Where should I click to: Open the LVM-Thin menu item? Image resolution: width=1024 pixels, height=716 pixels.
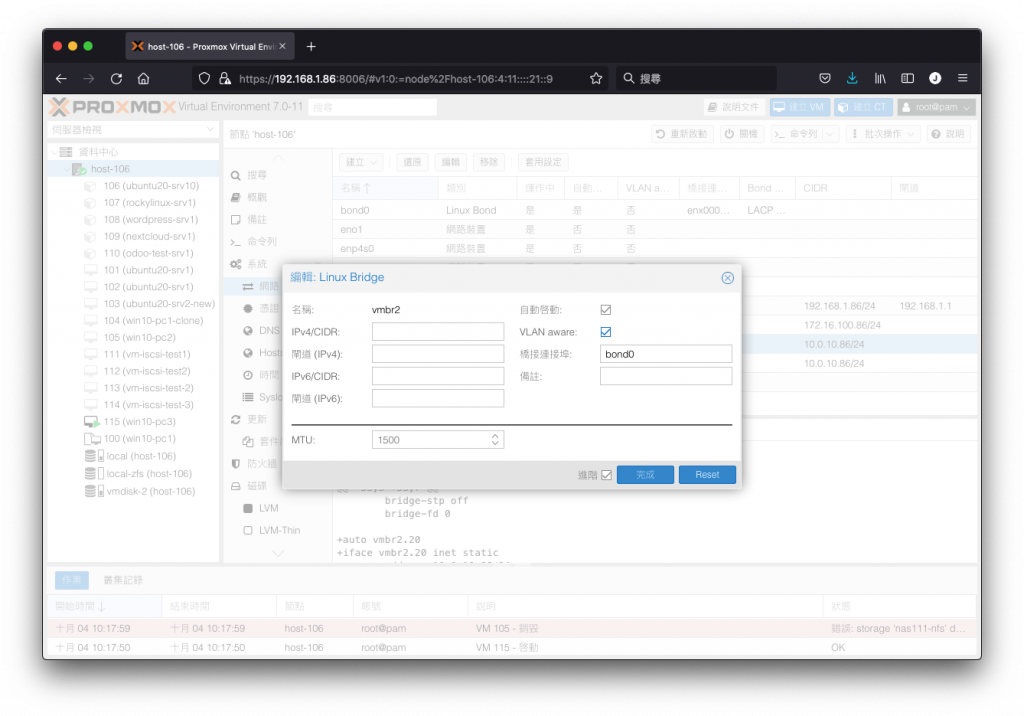(278, 530)
